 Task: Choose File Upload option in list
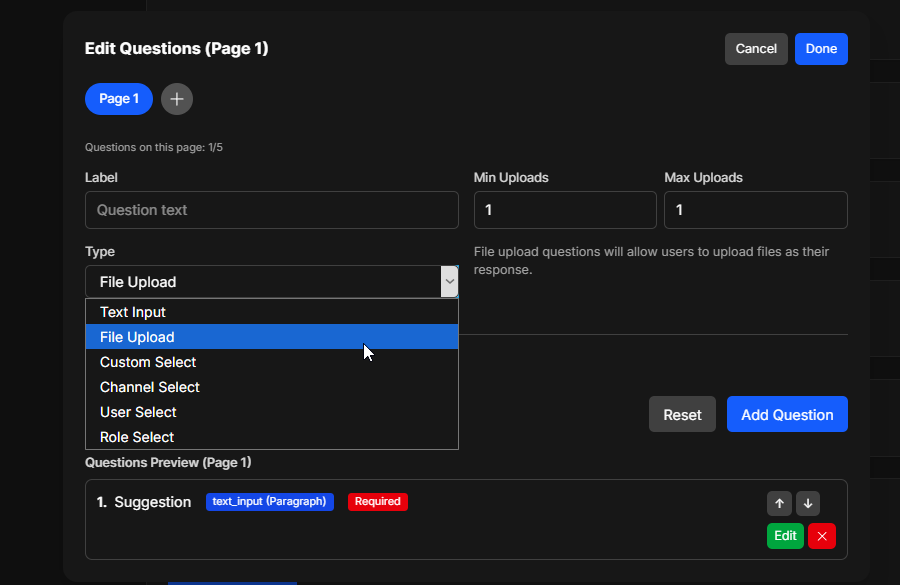[x=137, y=337]
